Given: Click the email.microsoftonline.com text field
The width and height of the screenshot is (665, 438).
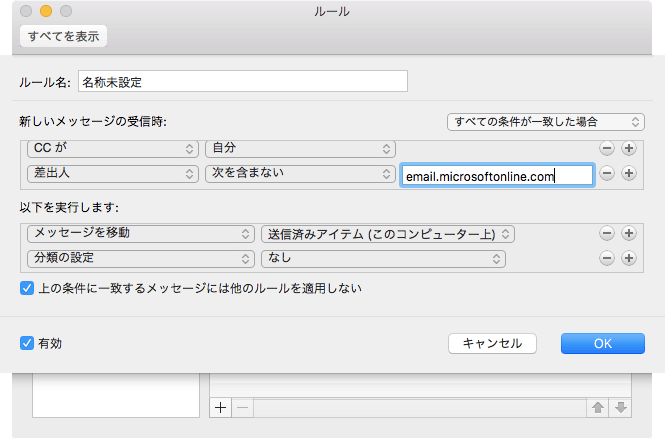Looking at the screenshot, I should click(x=497, y=176).
